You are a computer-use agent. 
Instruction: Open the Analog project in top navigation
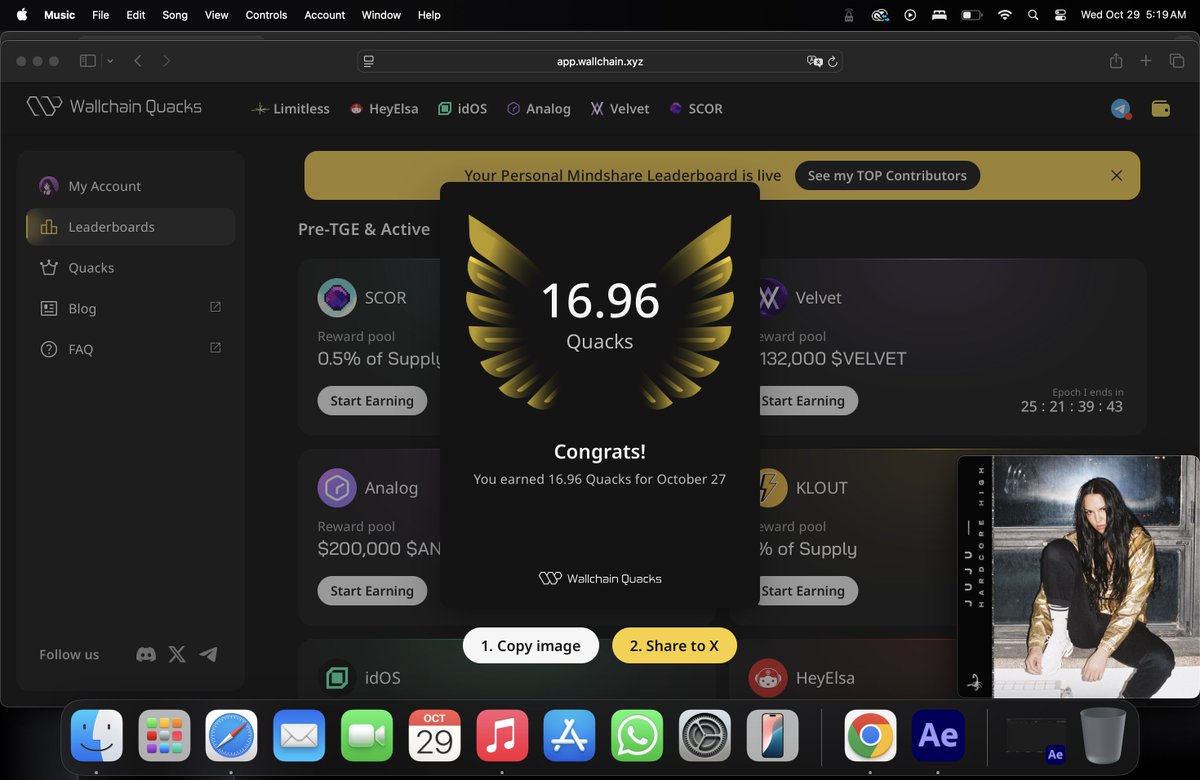click(x=538, y=108)
